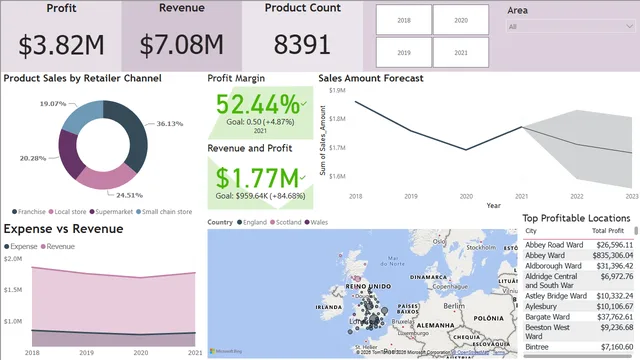Click the large bubble over London
This screenshot has height=360, width=640.
point(374,319)
